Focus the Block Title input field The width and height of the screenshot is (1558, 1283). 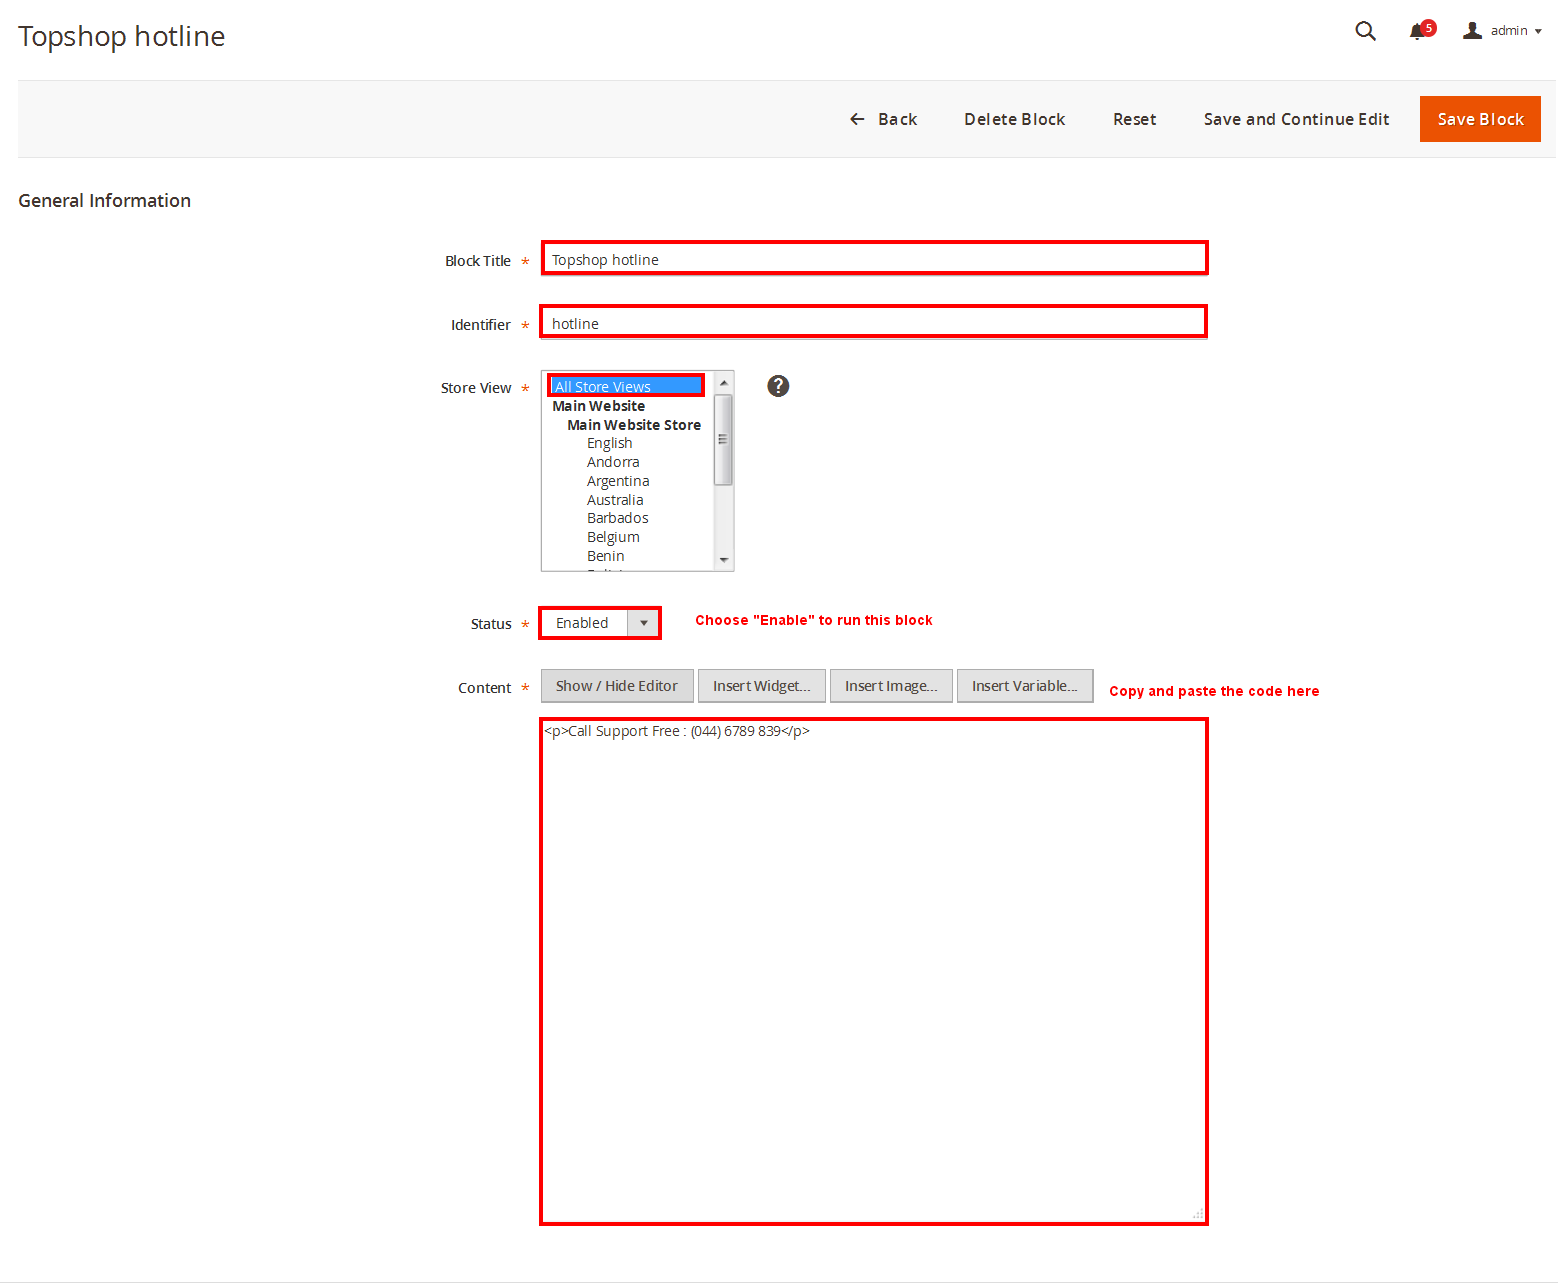click(x=874, y=258)
